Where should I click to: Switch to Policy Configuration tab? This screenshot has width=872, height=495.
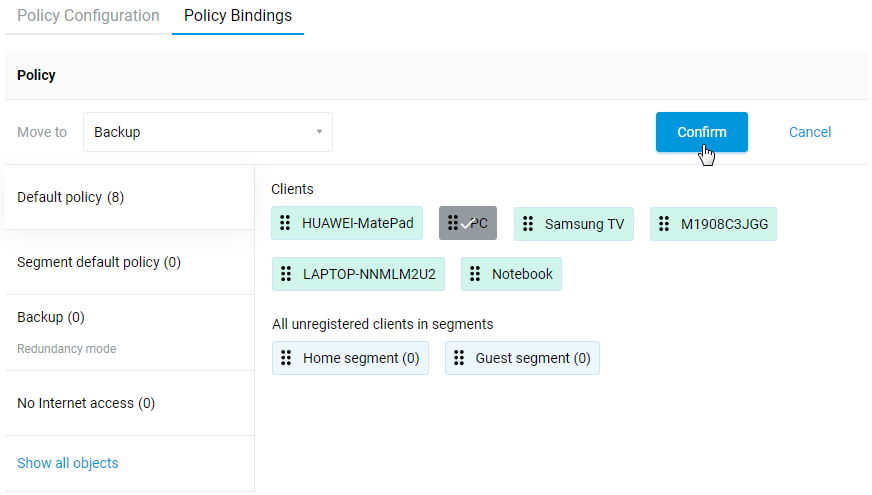click(88, 16)
